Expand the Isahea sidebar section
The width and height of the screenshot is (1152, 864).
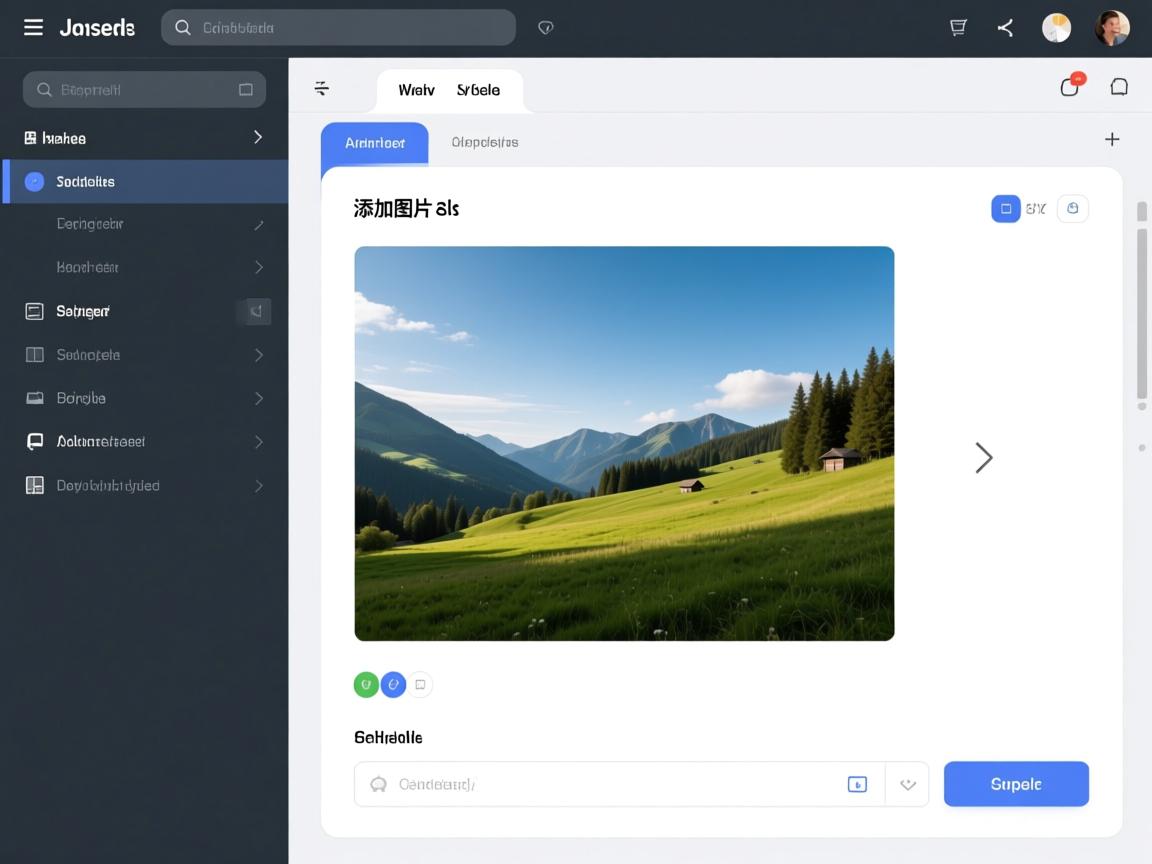[257, 137]
